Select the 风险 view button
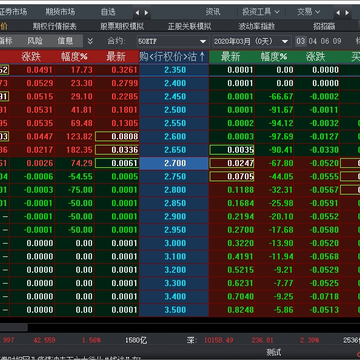The height and width of the screenshot is (360, 360). coord(35,41)
